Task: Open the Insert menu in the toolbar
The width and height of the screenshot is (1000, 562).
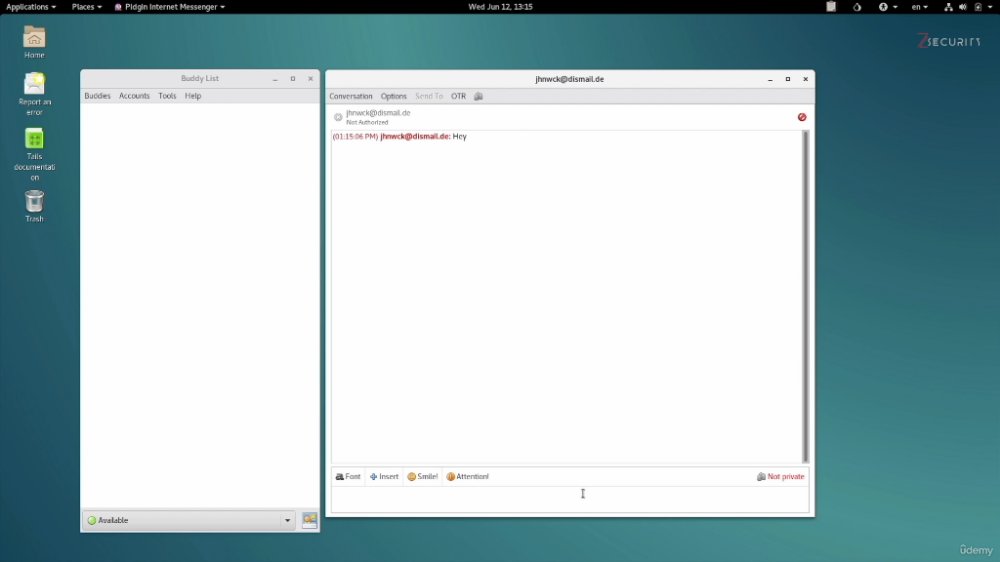Action: tap(384, 477)
